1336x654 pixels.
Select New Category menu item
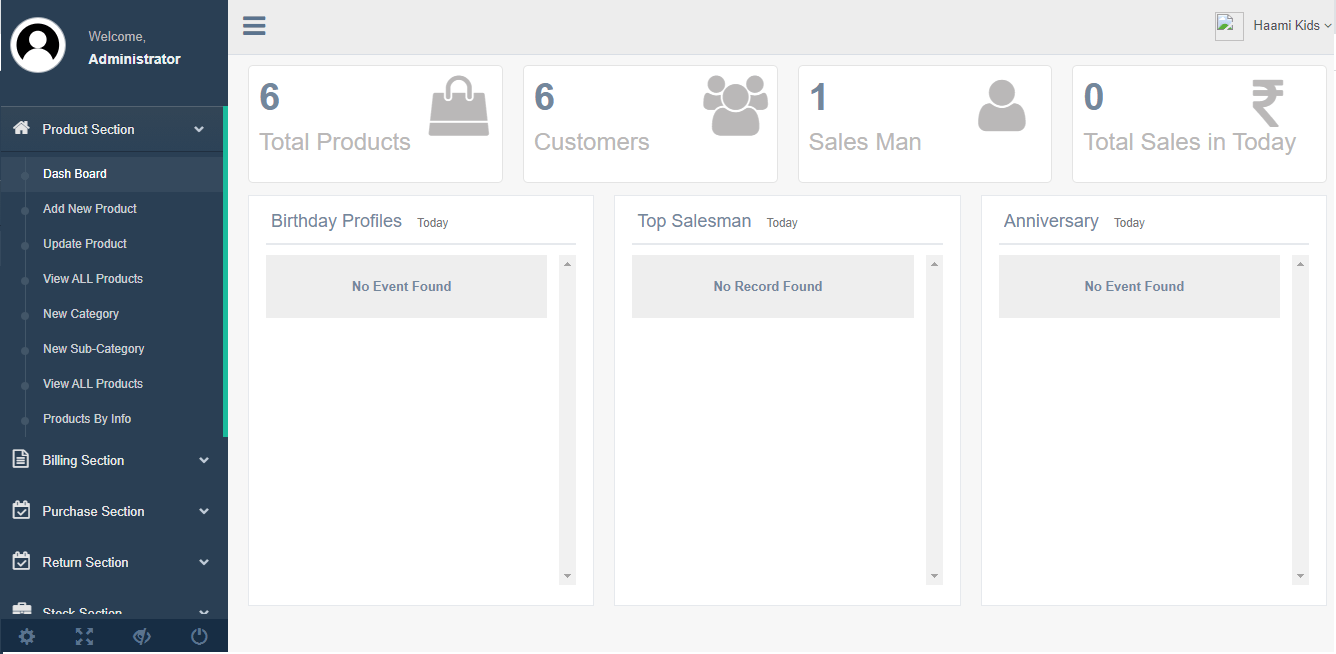(81, 314)
